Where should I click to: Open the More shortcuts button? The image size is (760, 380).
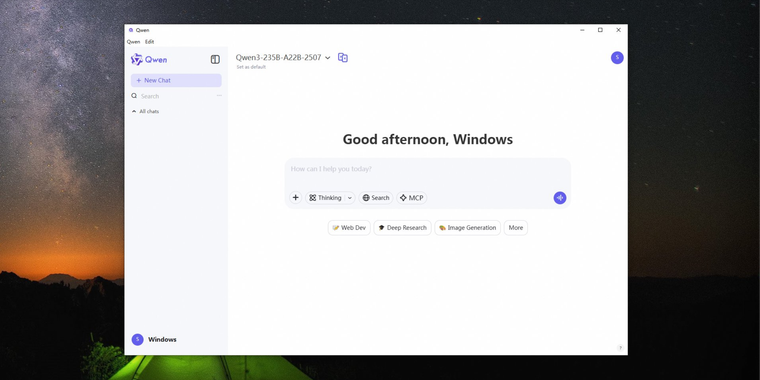click(x=516, y=228)
